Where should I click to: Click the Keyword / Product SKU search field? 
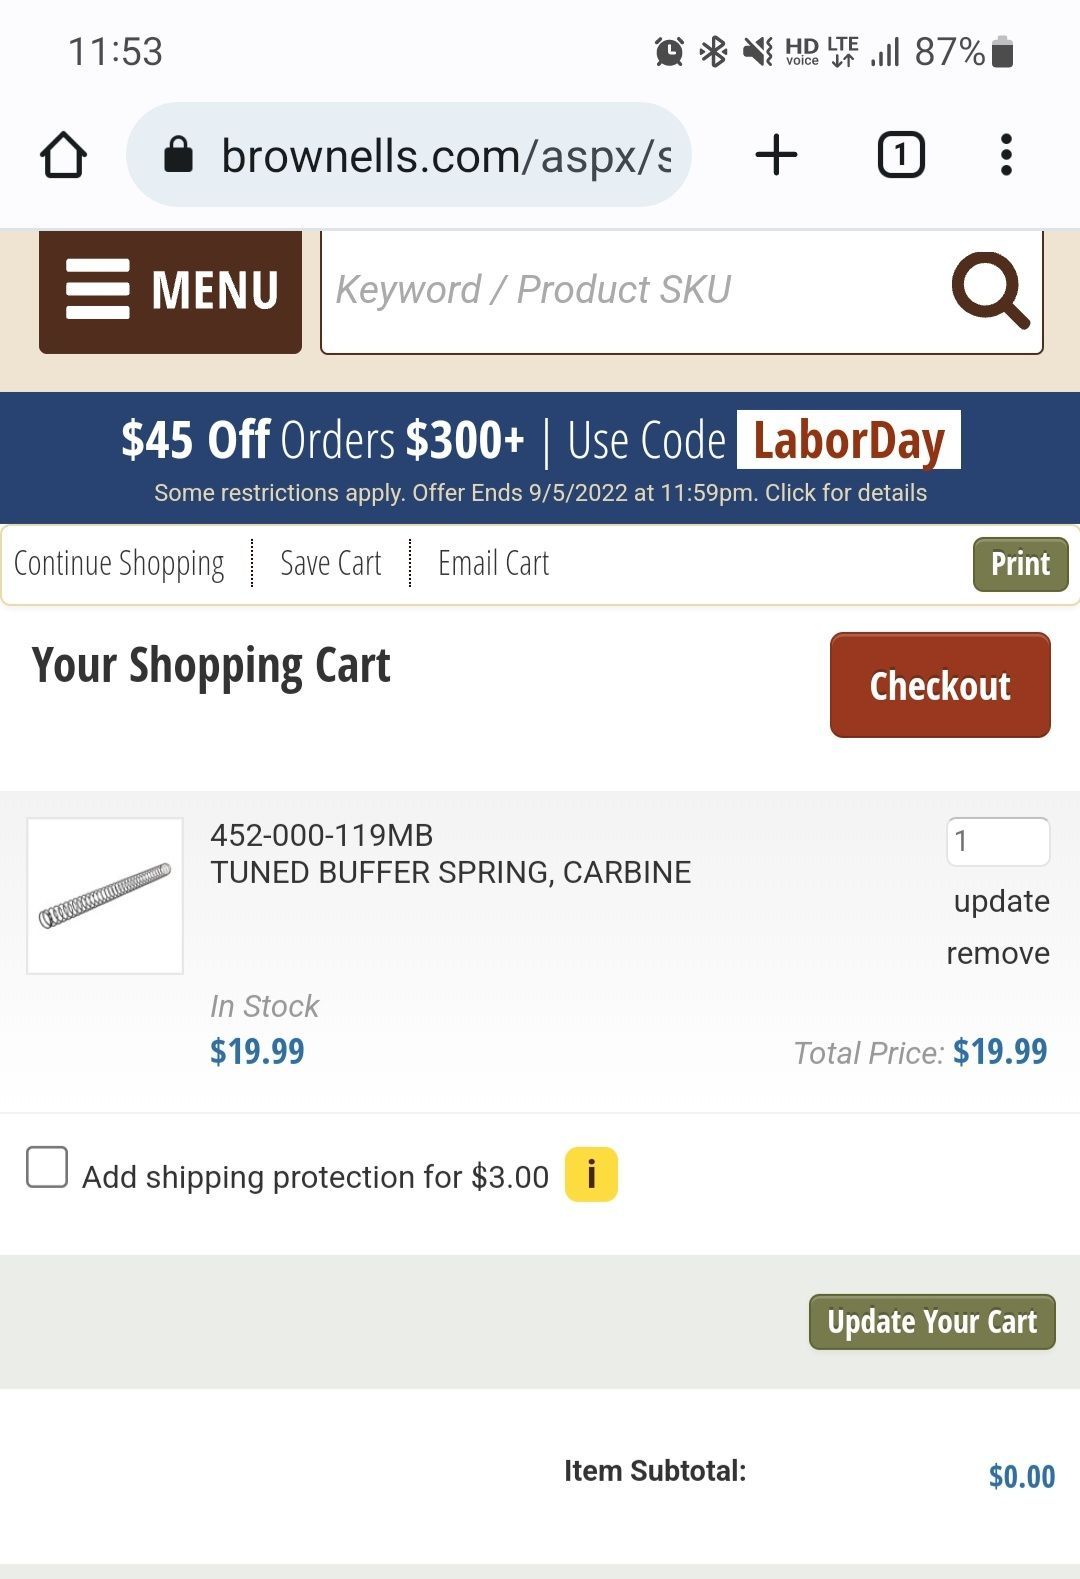point(630,290)
